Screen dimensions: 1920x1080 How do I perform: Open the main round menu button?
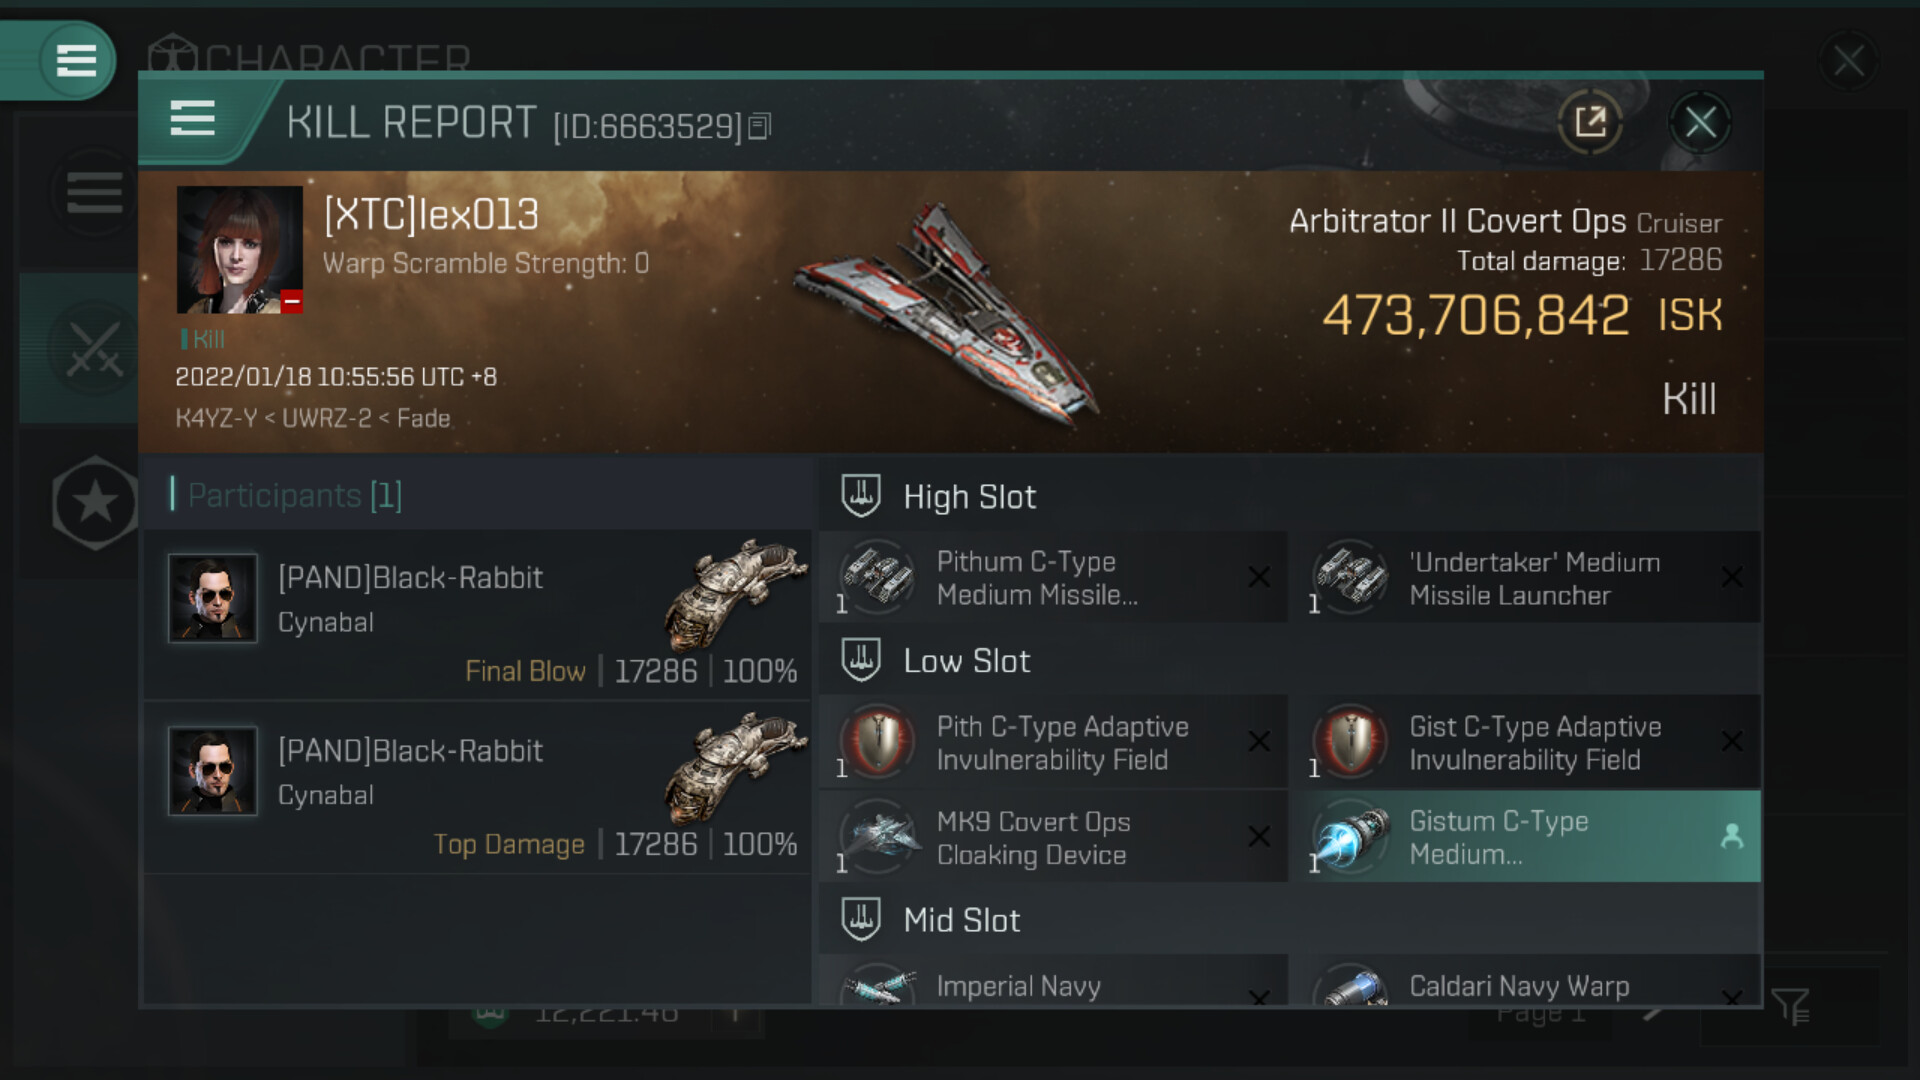click(x=76, y=61)
